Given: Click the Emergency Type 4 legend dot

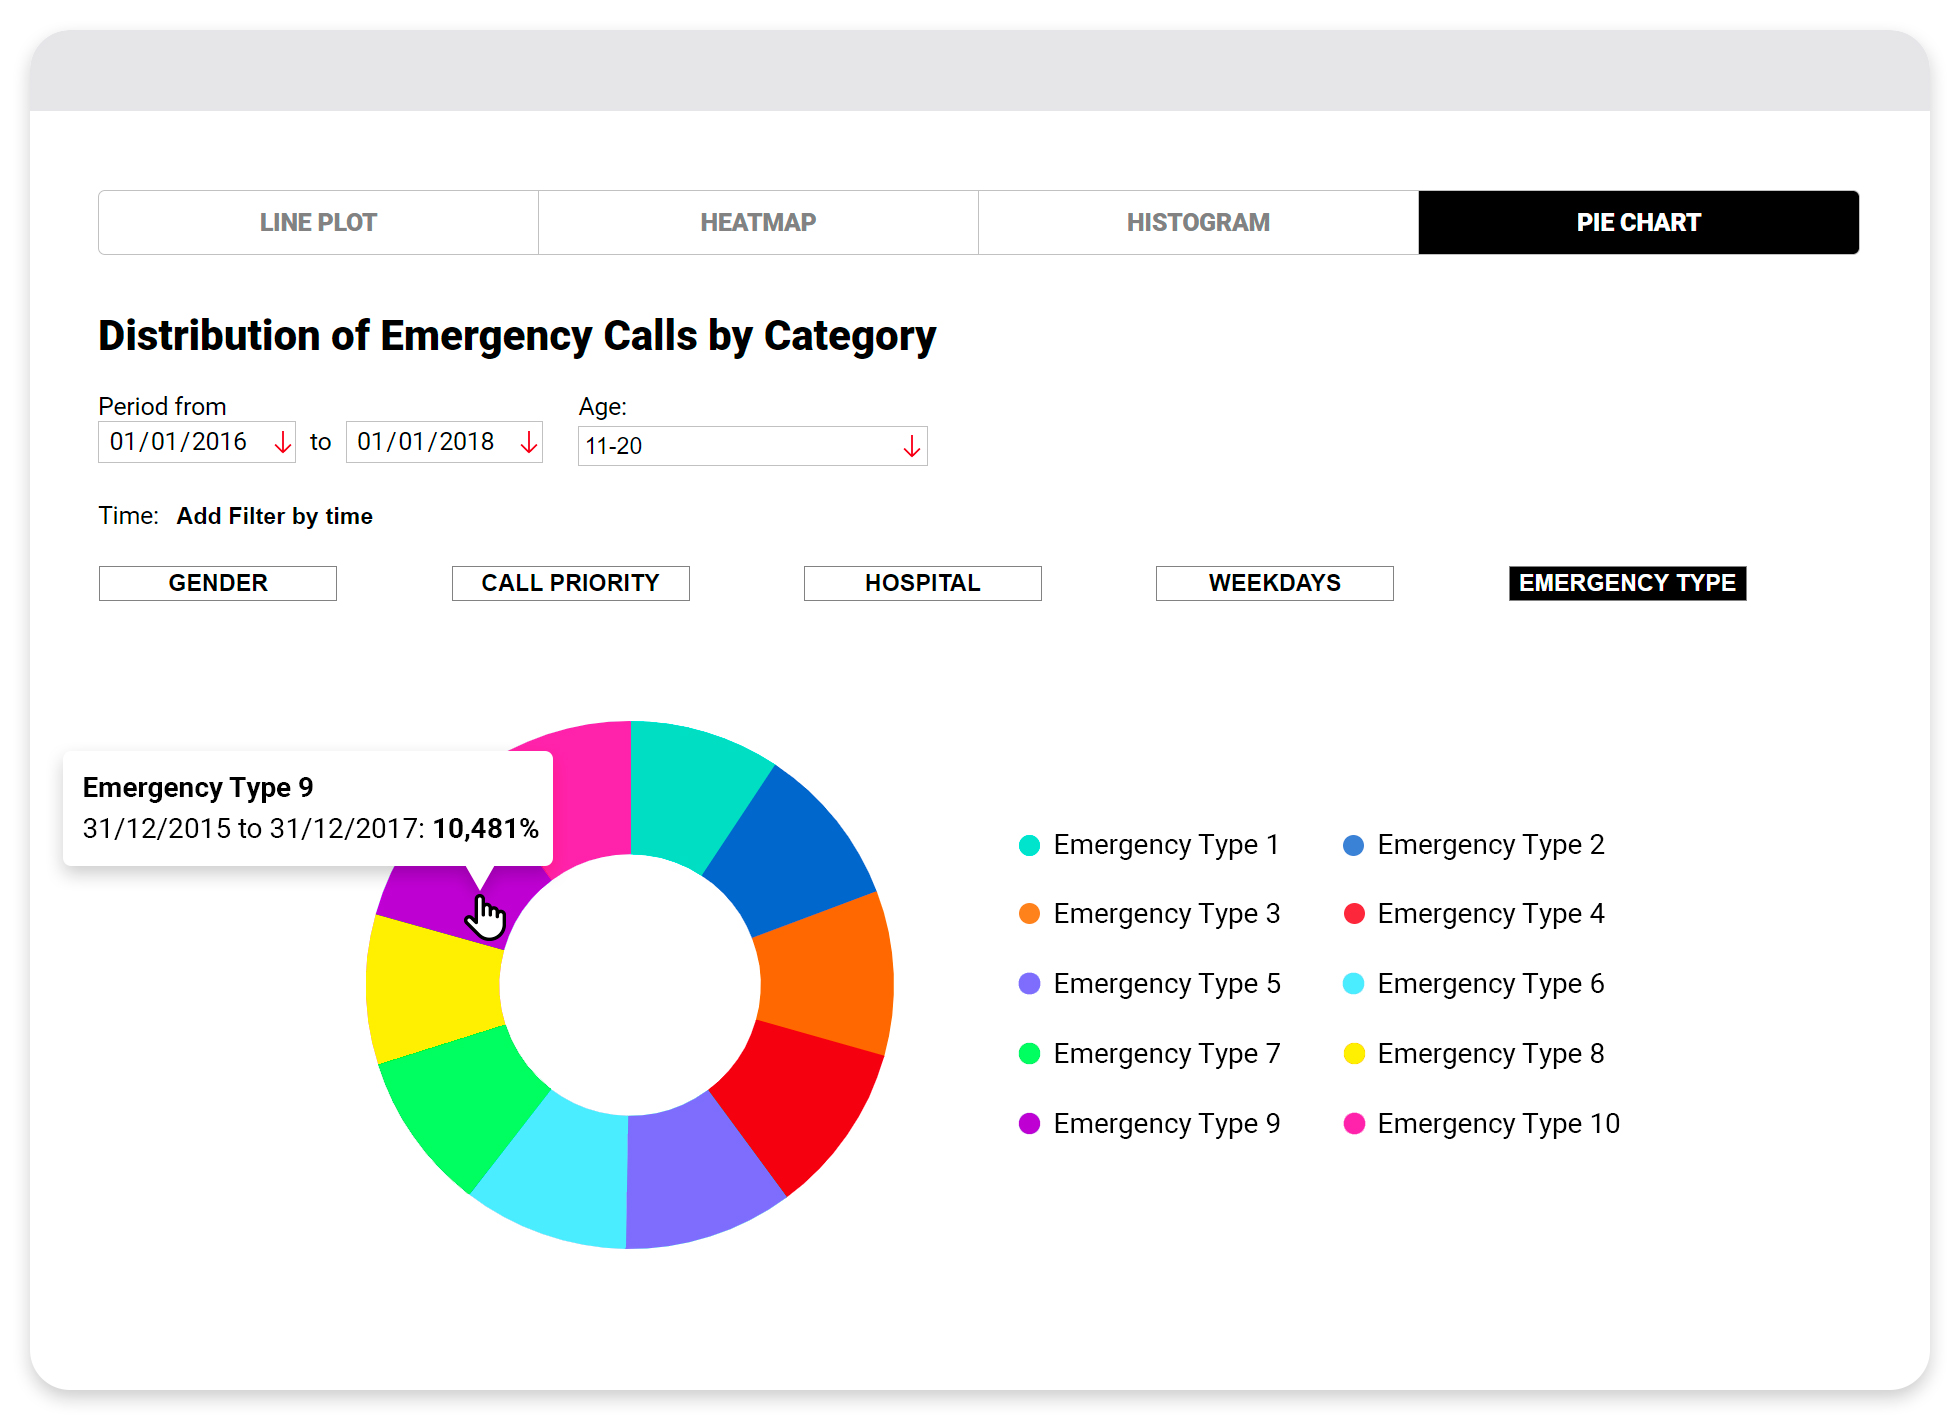Looking at the screenshot, I should click(1354, 914).
